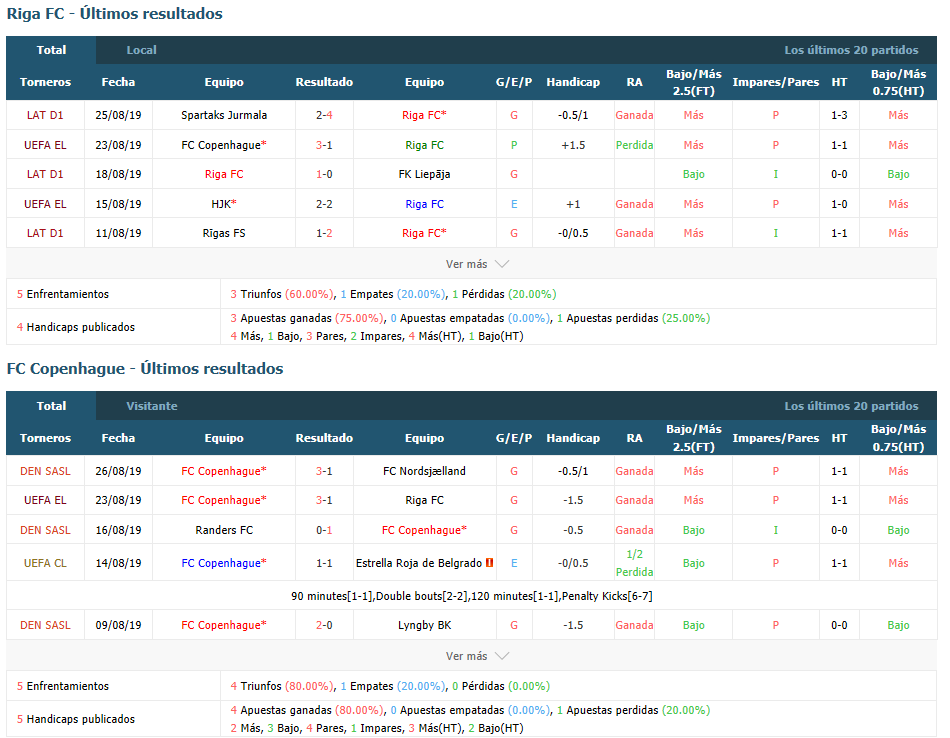Screen dimensions: 950x738
Task: Open Lyngby BK team link
Action: 424,625
